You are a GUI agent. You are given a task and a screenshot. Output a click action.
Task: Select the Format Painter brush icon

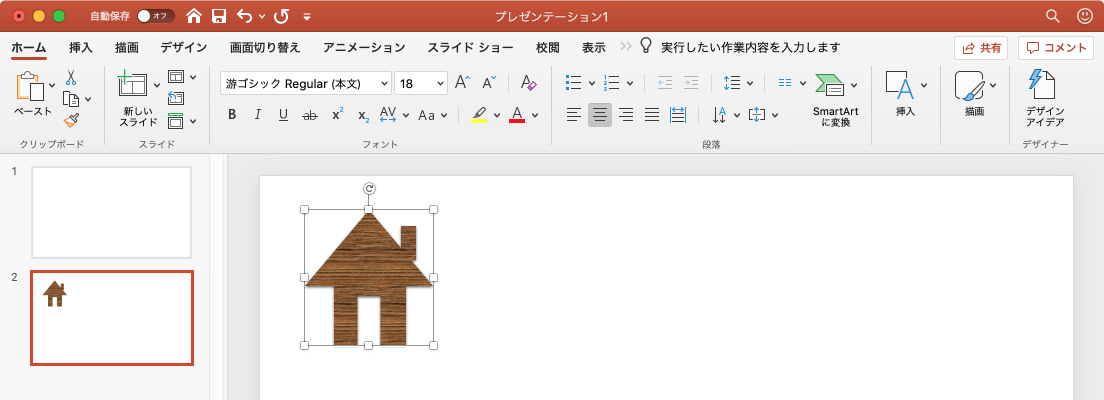[x=71, y=120]
